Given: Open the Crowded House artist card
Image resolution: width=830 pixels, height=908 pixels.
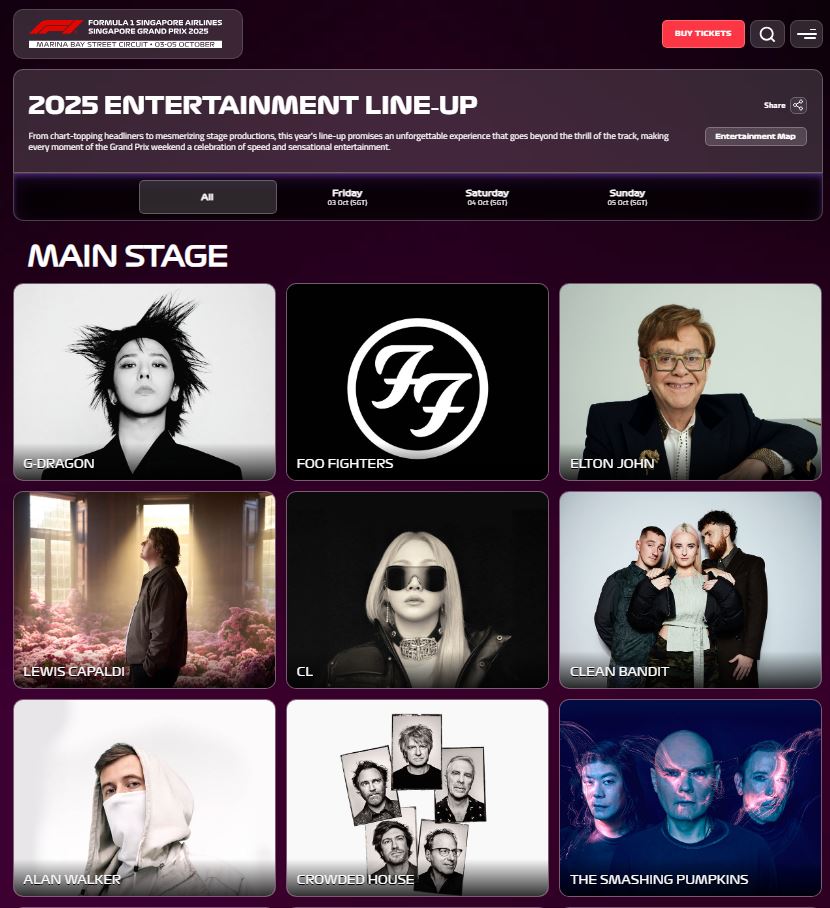Looking at the screenshot, I should pyautogui.click(x=417, y=798).
